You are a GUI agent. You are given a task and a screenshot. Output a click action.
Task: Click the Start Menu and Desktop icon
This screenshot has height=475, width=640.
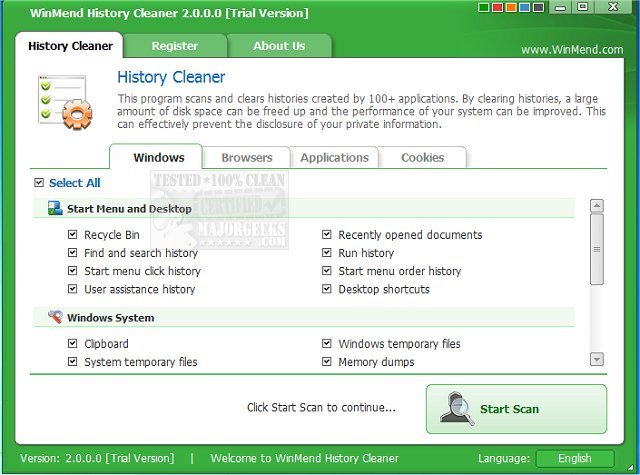(x=55, y=208)
